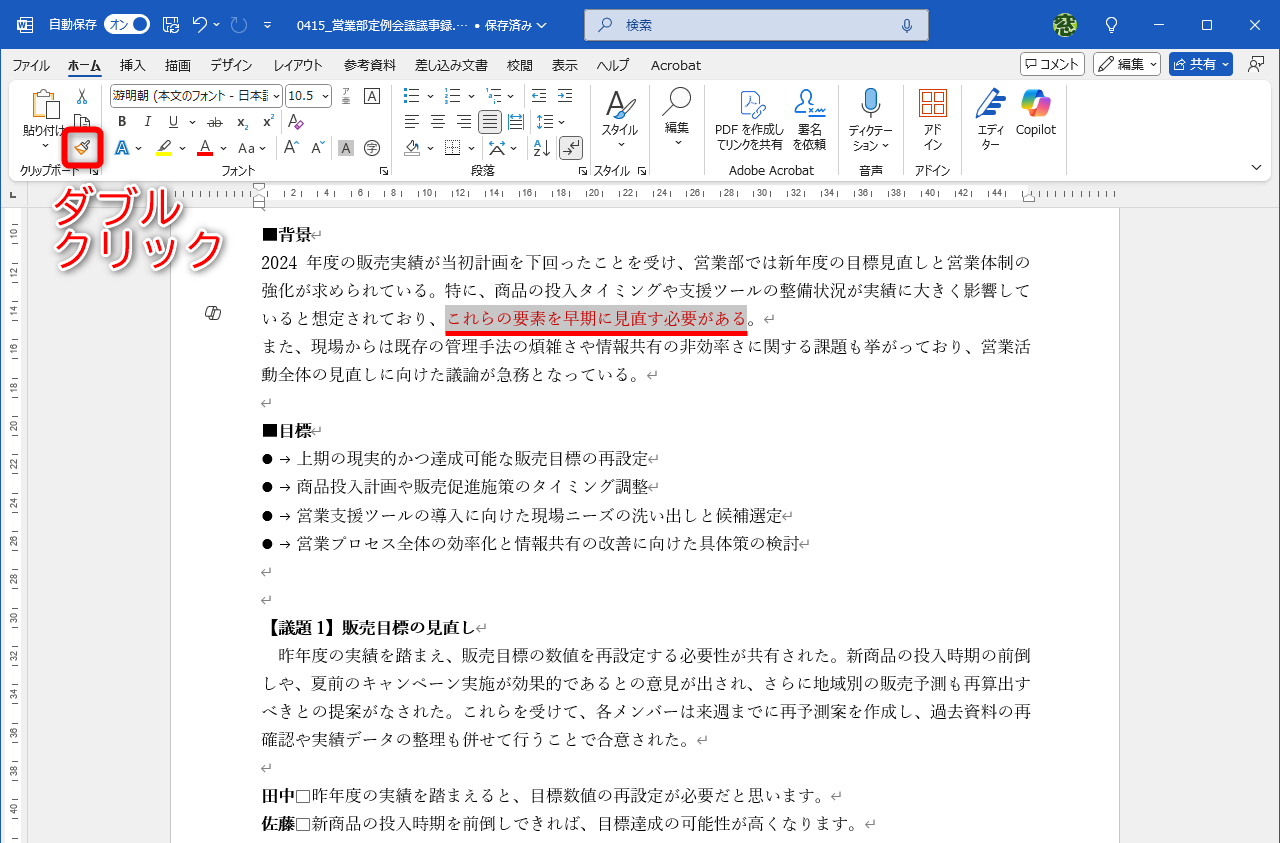Viewport: 1280px width, 843px height.
Task: Select the Format Painter tool
Action: tap(83, 147)
